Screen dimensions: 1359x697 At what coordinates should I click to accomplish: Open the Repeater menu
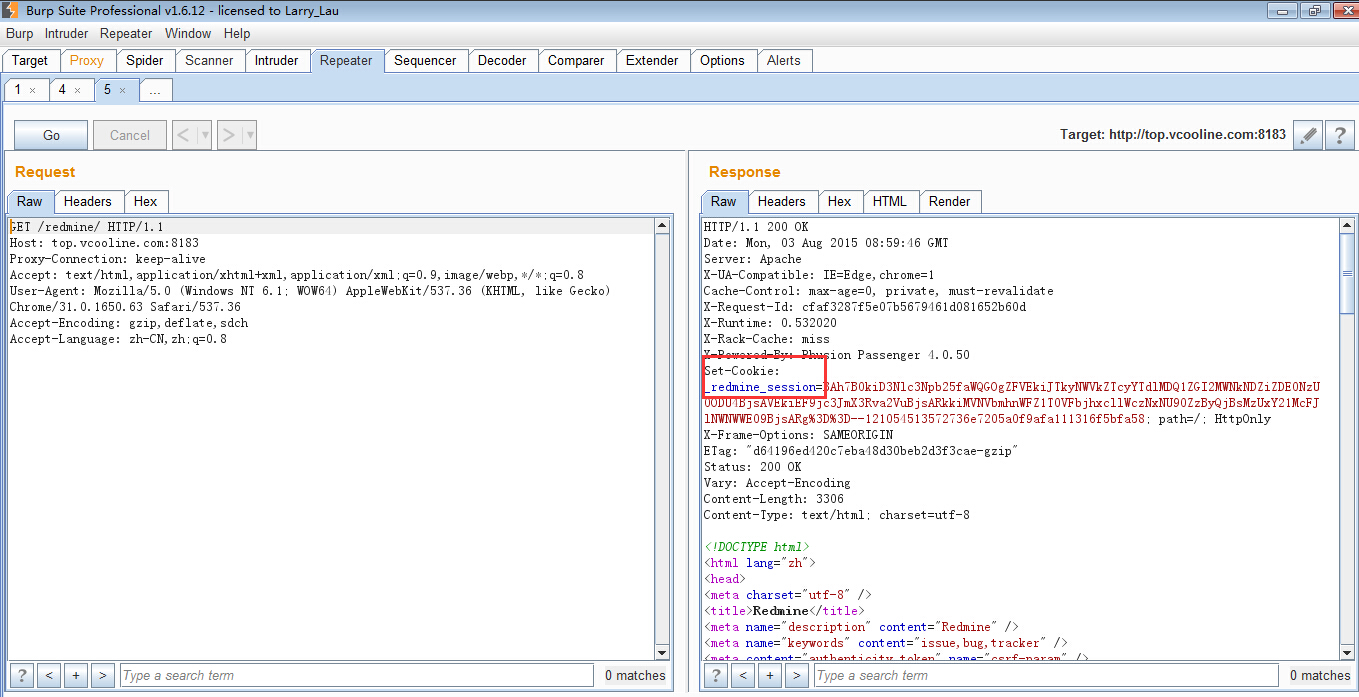click(x=126, y=33)
